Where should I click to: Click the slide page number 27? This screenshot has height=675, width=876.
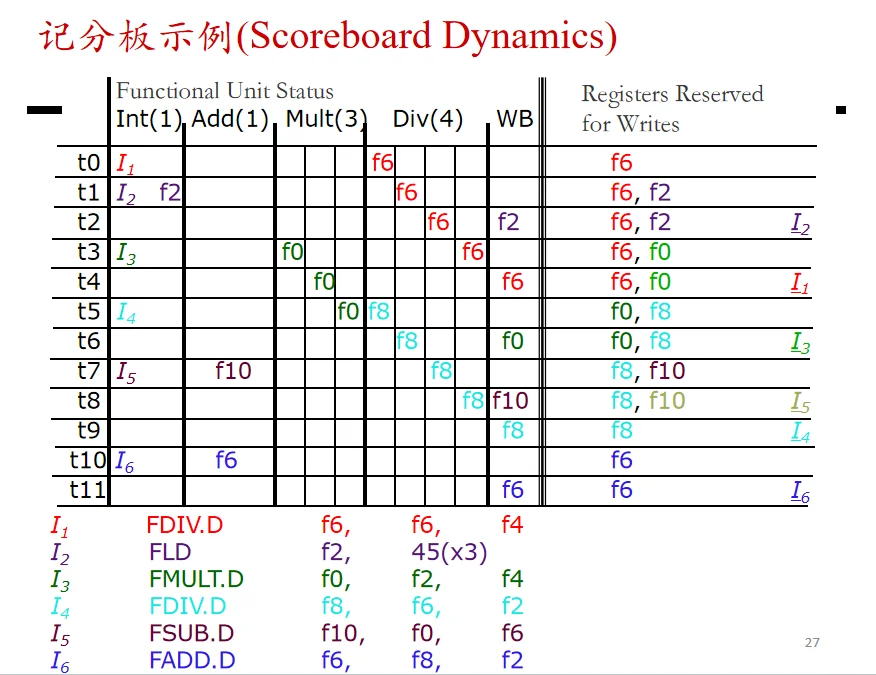pos(812,643)
